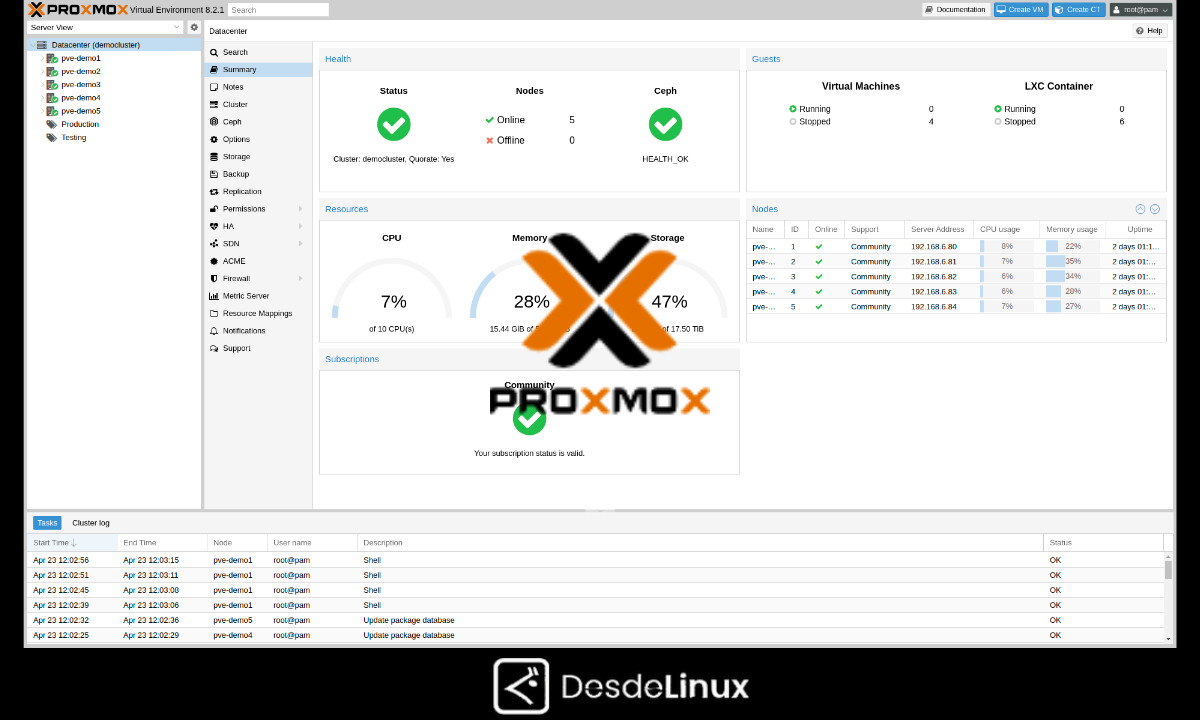
Task: Open the Metric Server section
Action: [257, 296]
